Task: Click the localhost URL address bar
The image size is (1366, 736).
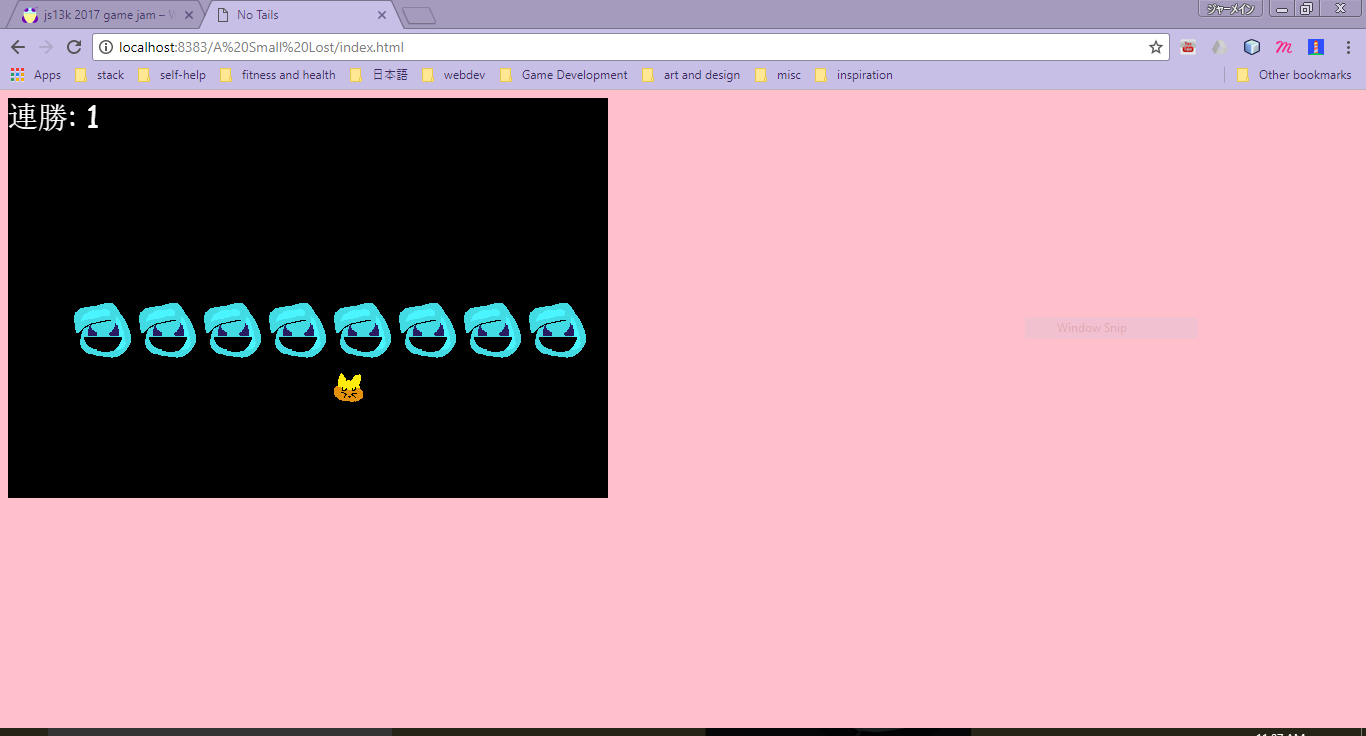Action: [630, 47]
